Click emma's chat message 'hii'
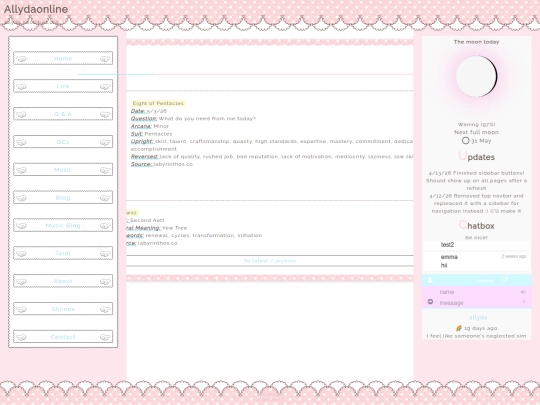This screenshot has width=540, height=405. click(444, 265)
